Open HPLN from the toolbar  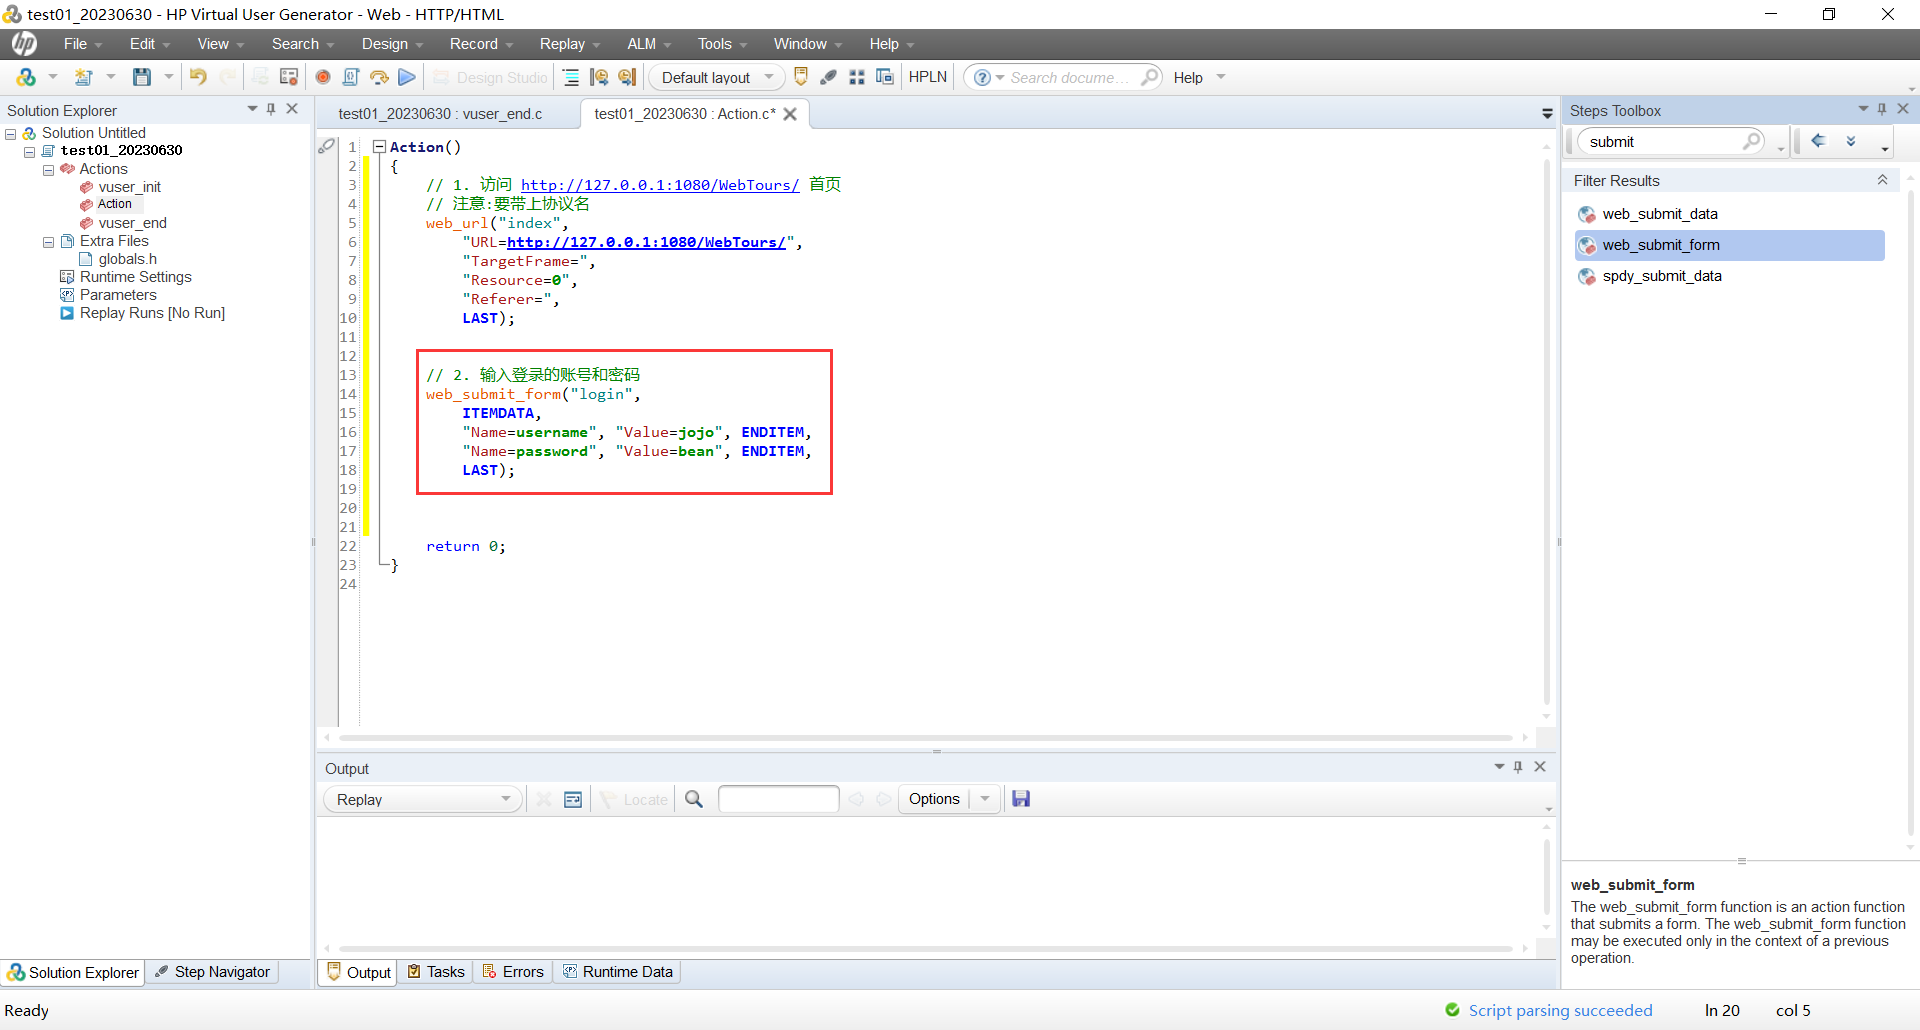[927, 77]
